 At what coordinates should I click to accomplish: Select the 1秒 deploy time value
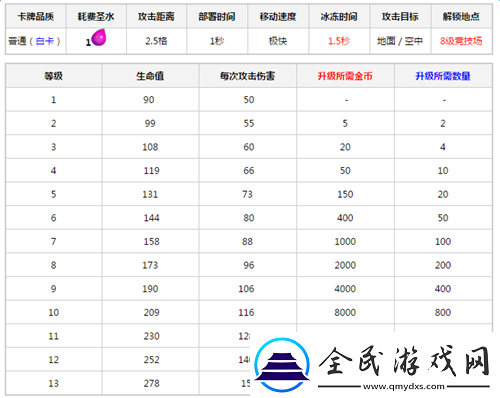[x=217, y=41]
